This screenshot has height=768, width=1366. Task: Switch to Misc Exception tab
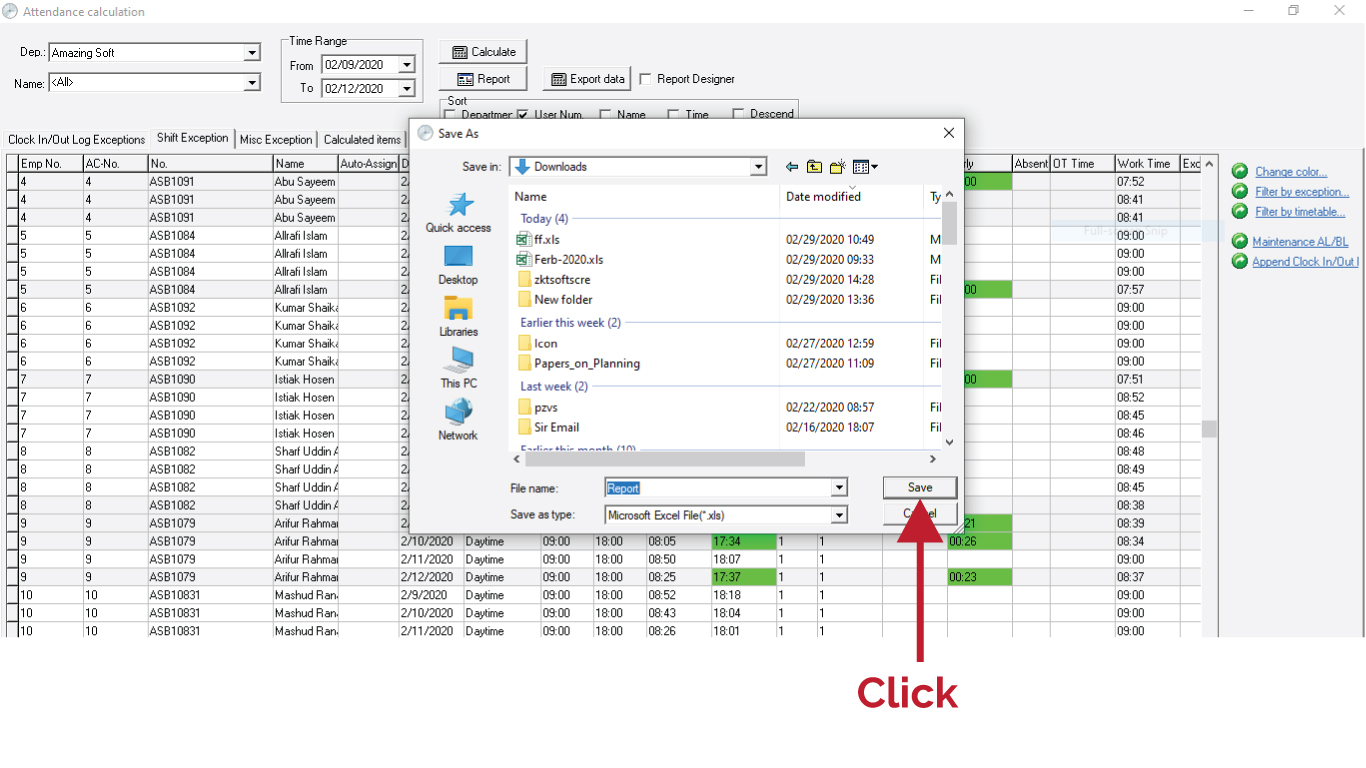coord(276,140)
